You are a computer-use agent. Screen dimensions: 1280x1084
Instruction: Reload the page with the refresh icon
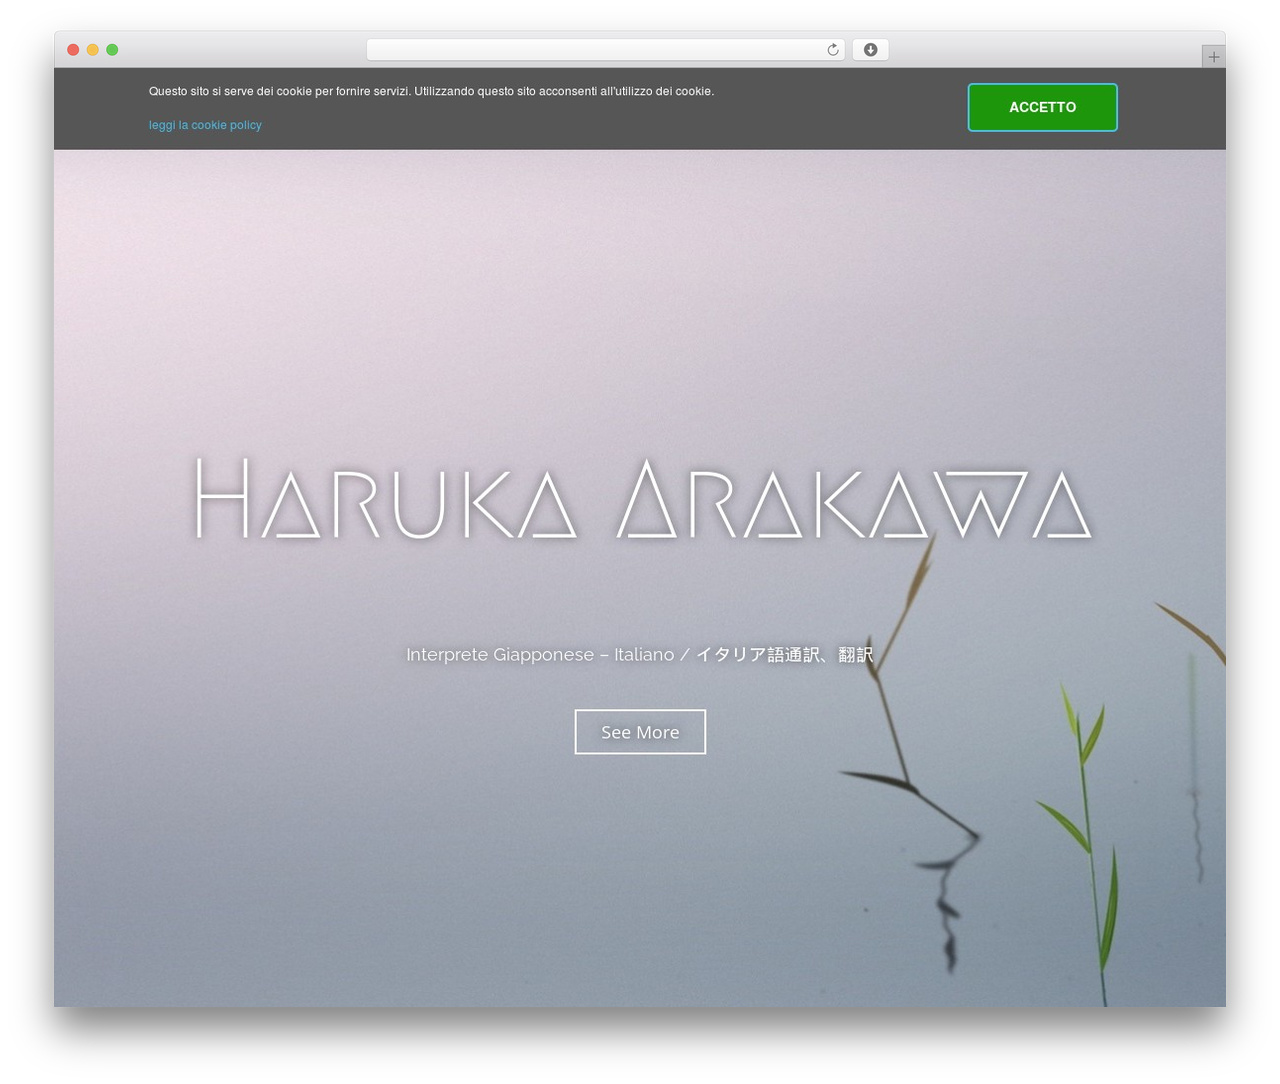click(832, 50)
